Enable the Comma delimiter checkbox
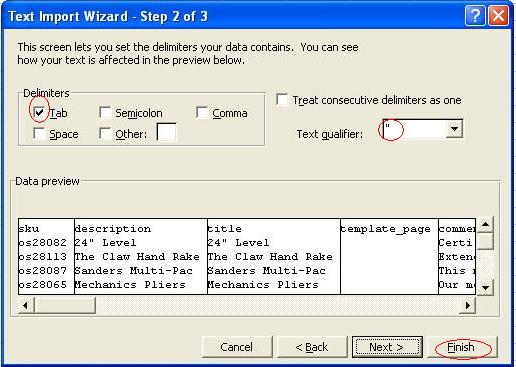Viewport: 516px width, 367px height. pyautogui.click(x=202, y=112)
